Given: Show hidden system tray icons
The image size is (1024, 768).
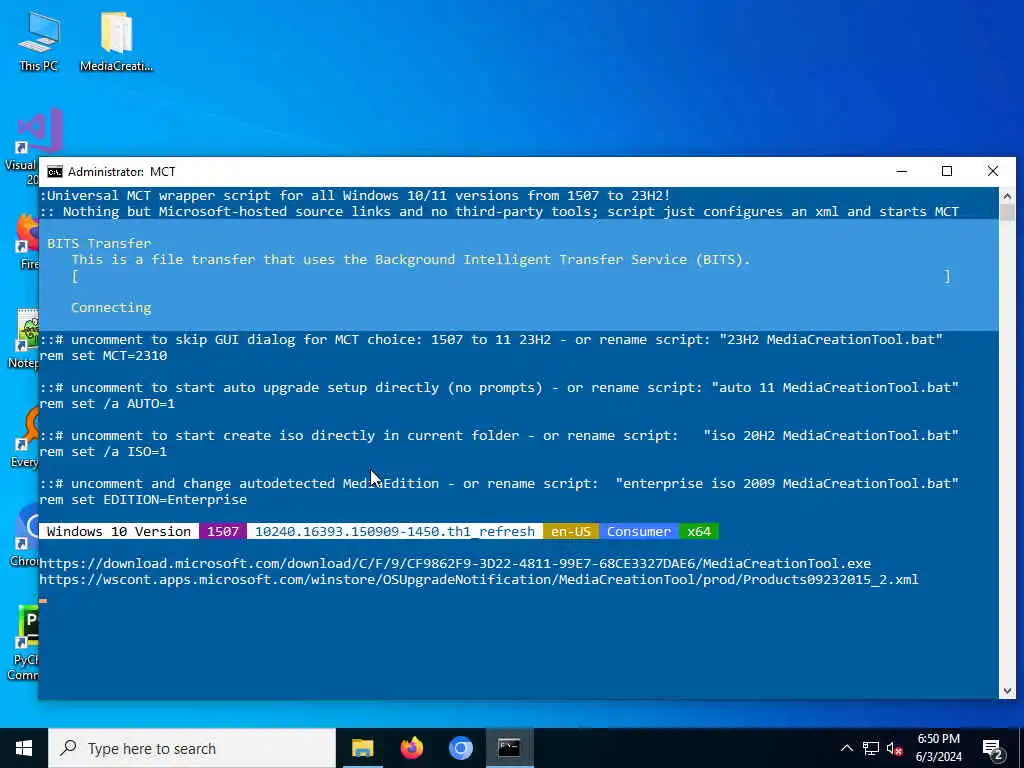Looking at the screenshot, I should coord(846,748).
